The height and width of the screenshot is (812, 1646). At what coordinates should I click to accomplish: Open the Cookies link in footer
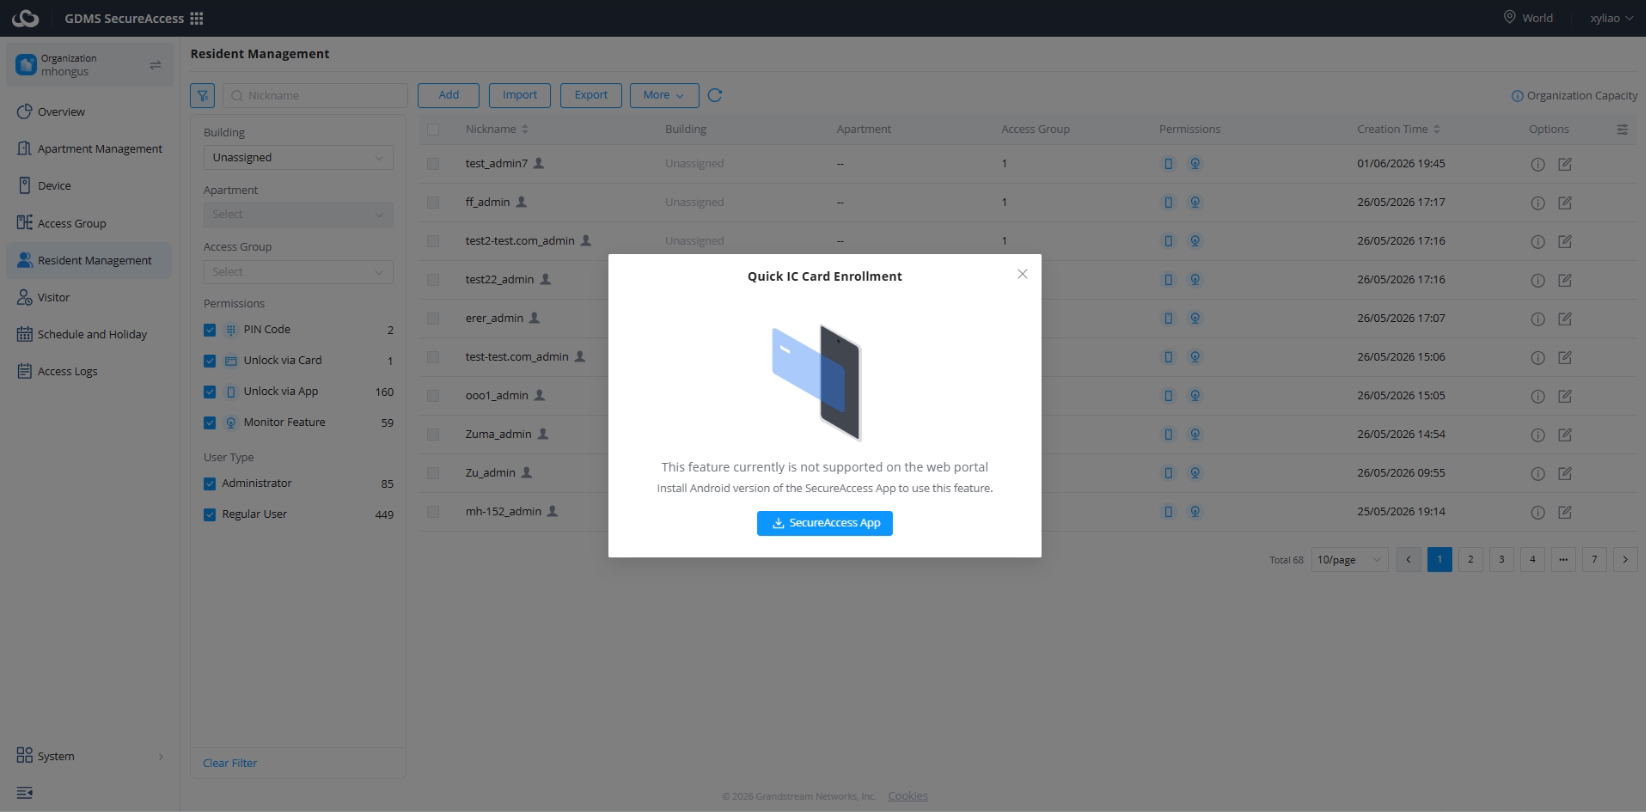(x=908, y=796)
